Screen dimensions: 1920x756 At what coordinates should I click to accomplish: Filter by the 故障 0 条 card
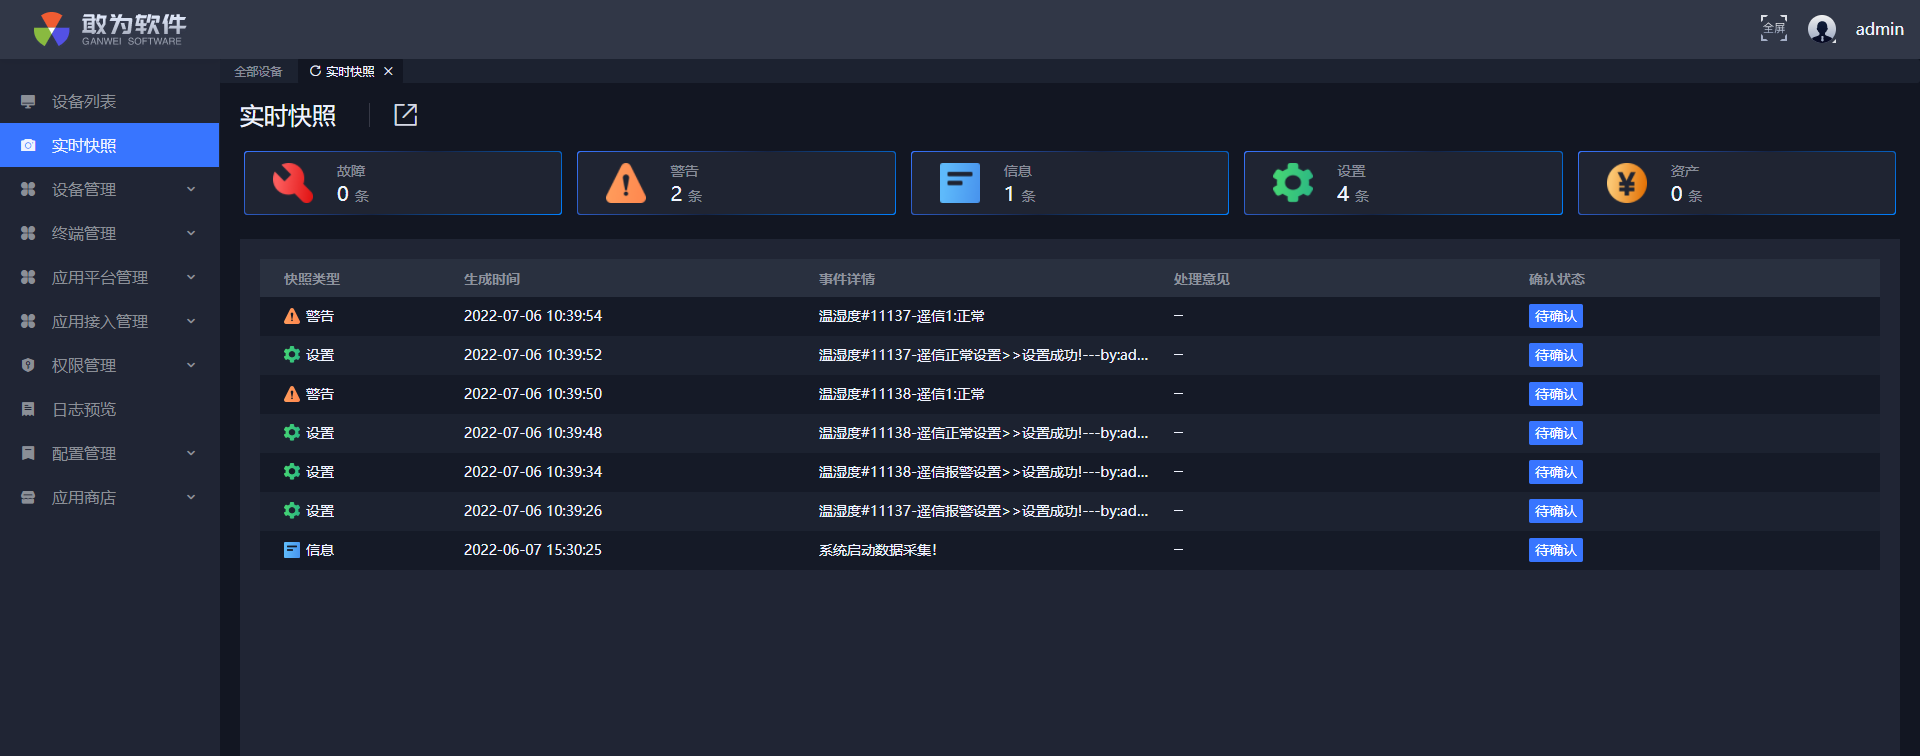[x=403, y=183]
